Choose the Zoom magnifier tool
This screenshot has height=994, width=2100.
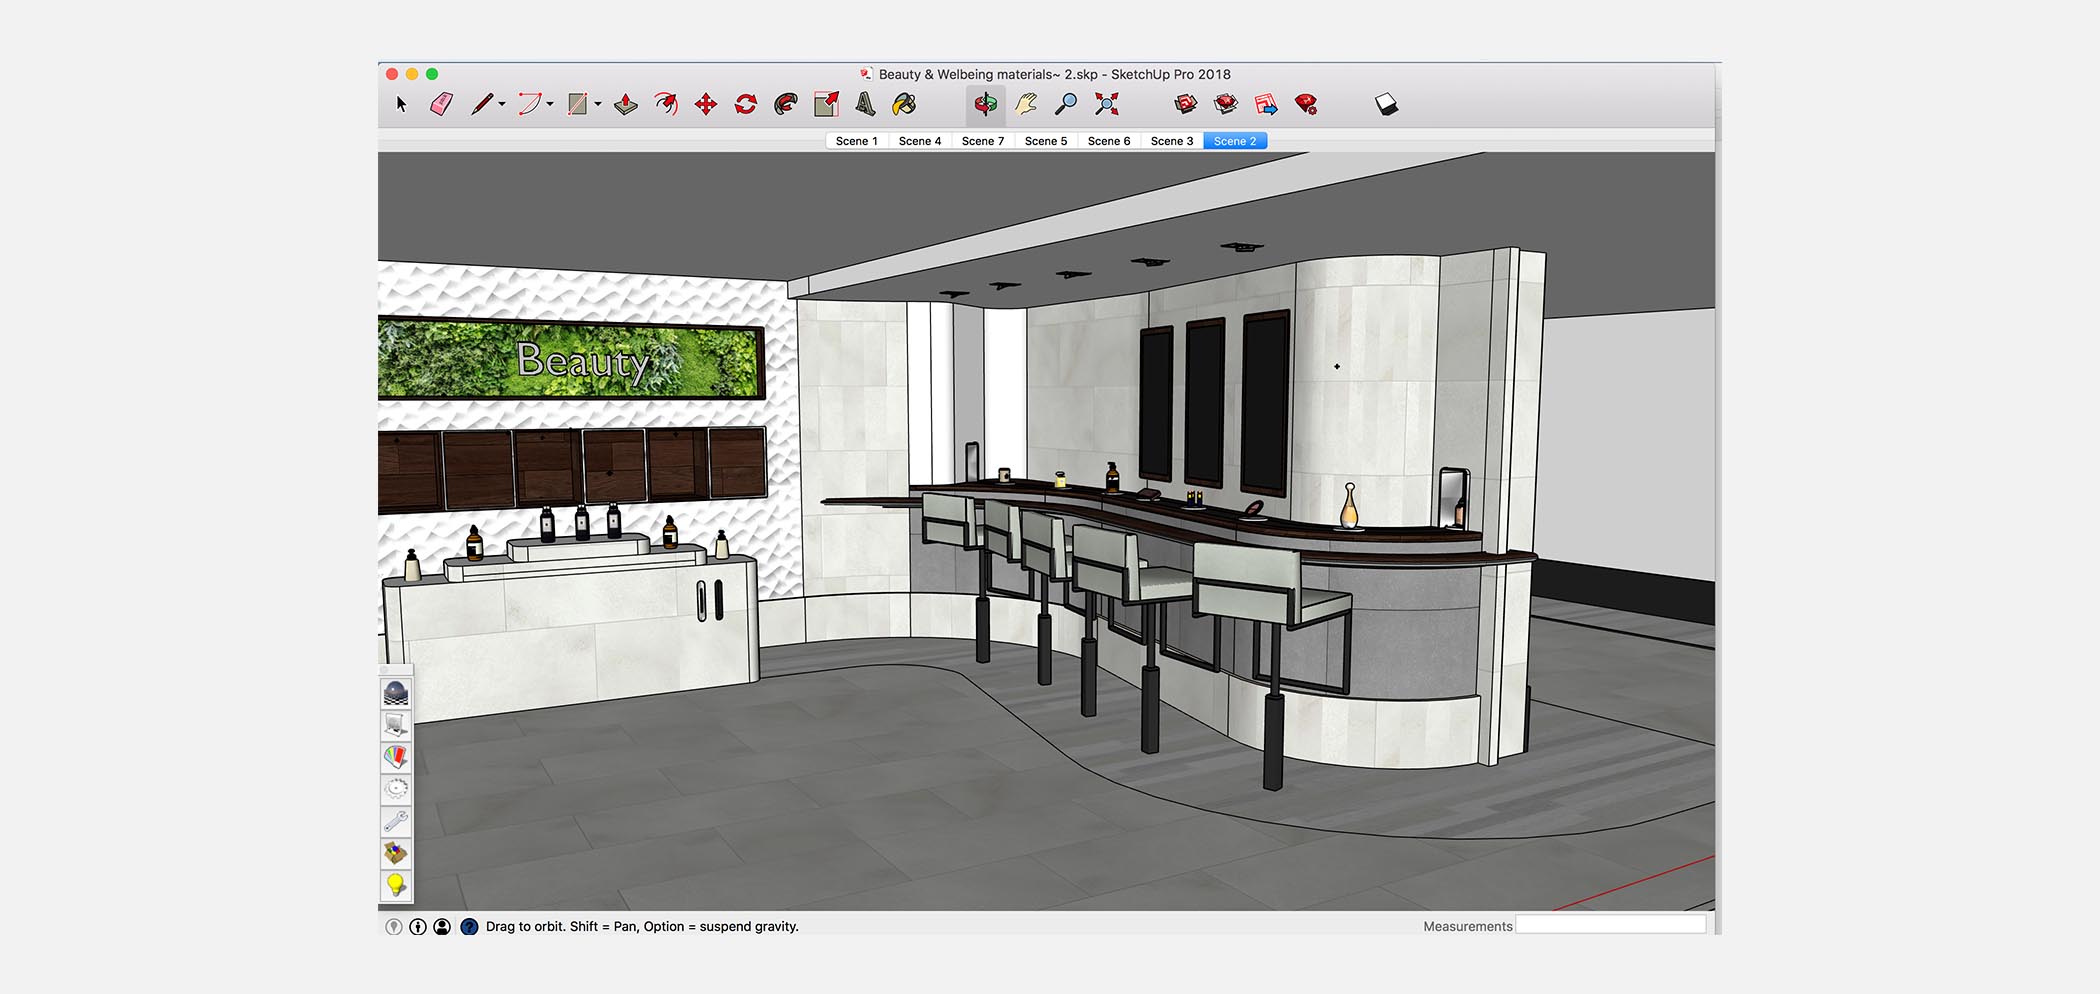pyautogui.click(x=1066, y=104)
